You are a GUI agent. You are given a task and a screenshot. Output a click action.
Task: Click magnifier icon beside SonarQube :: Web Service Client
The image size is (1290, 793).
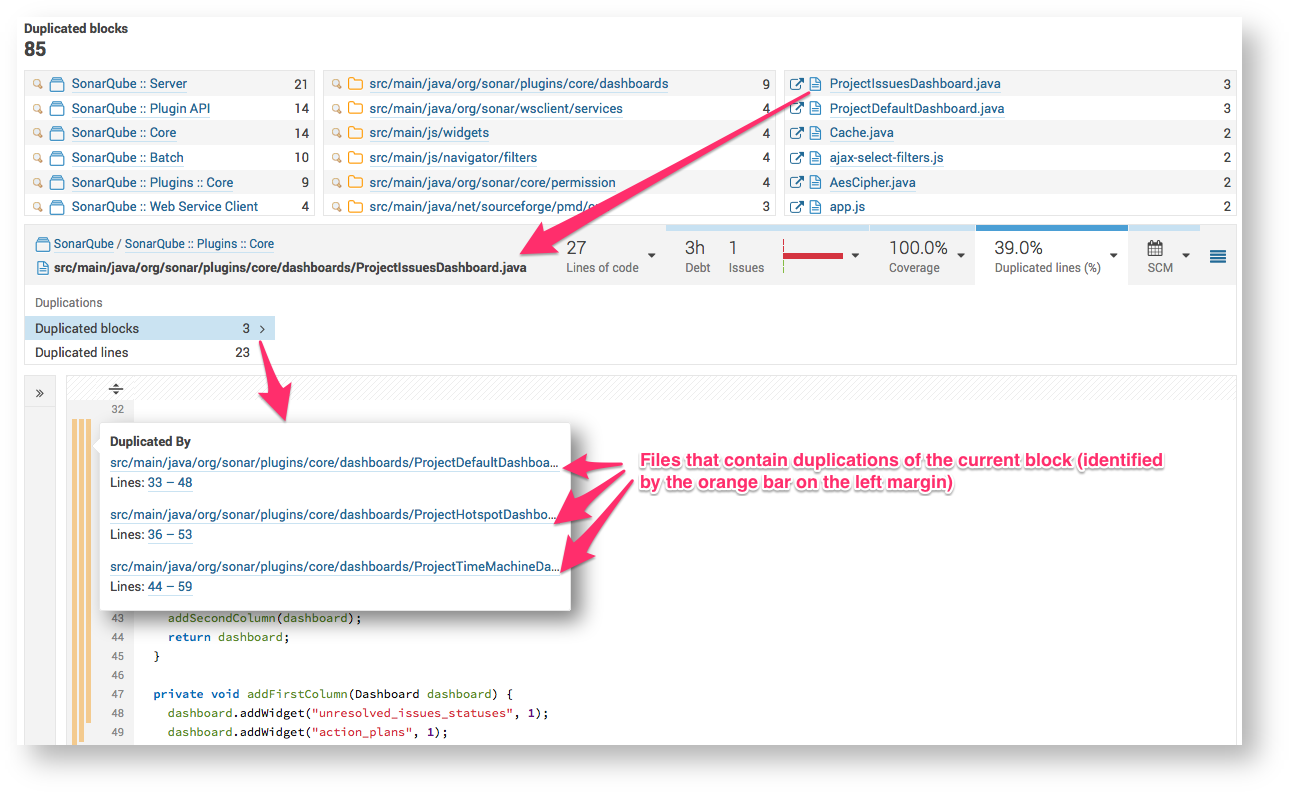tap(38, 207)
